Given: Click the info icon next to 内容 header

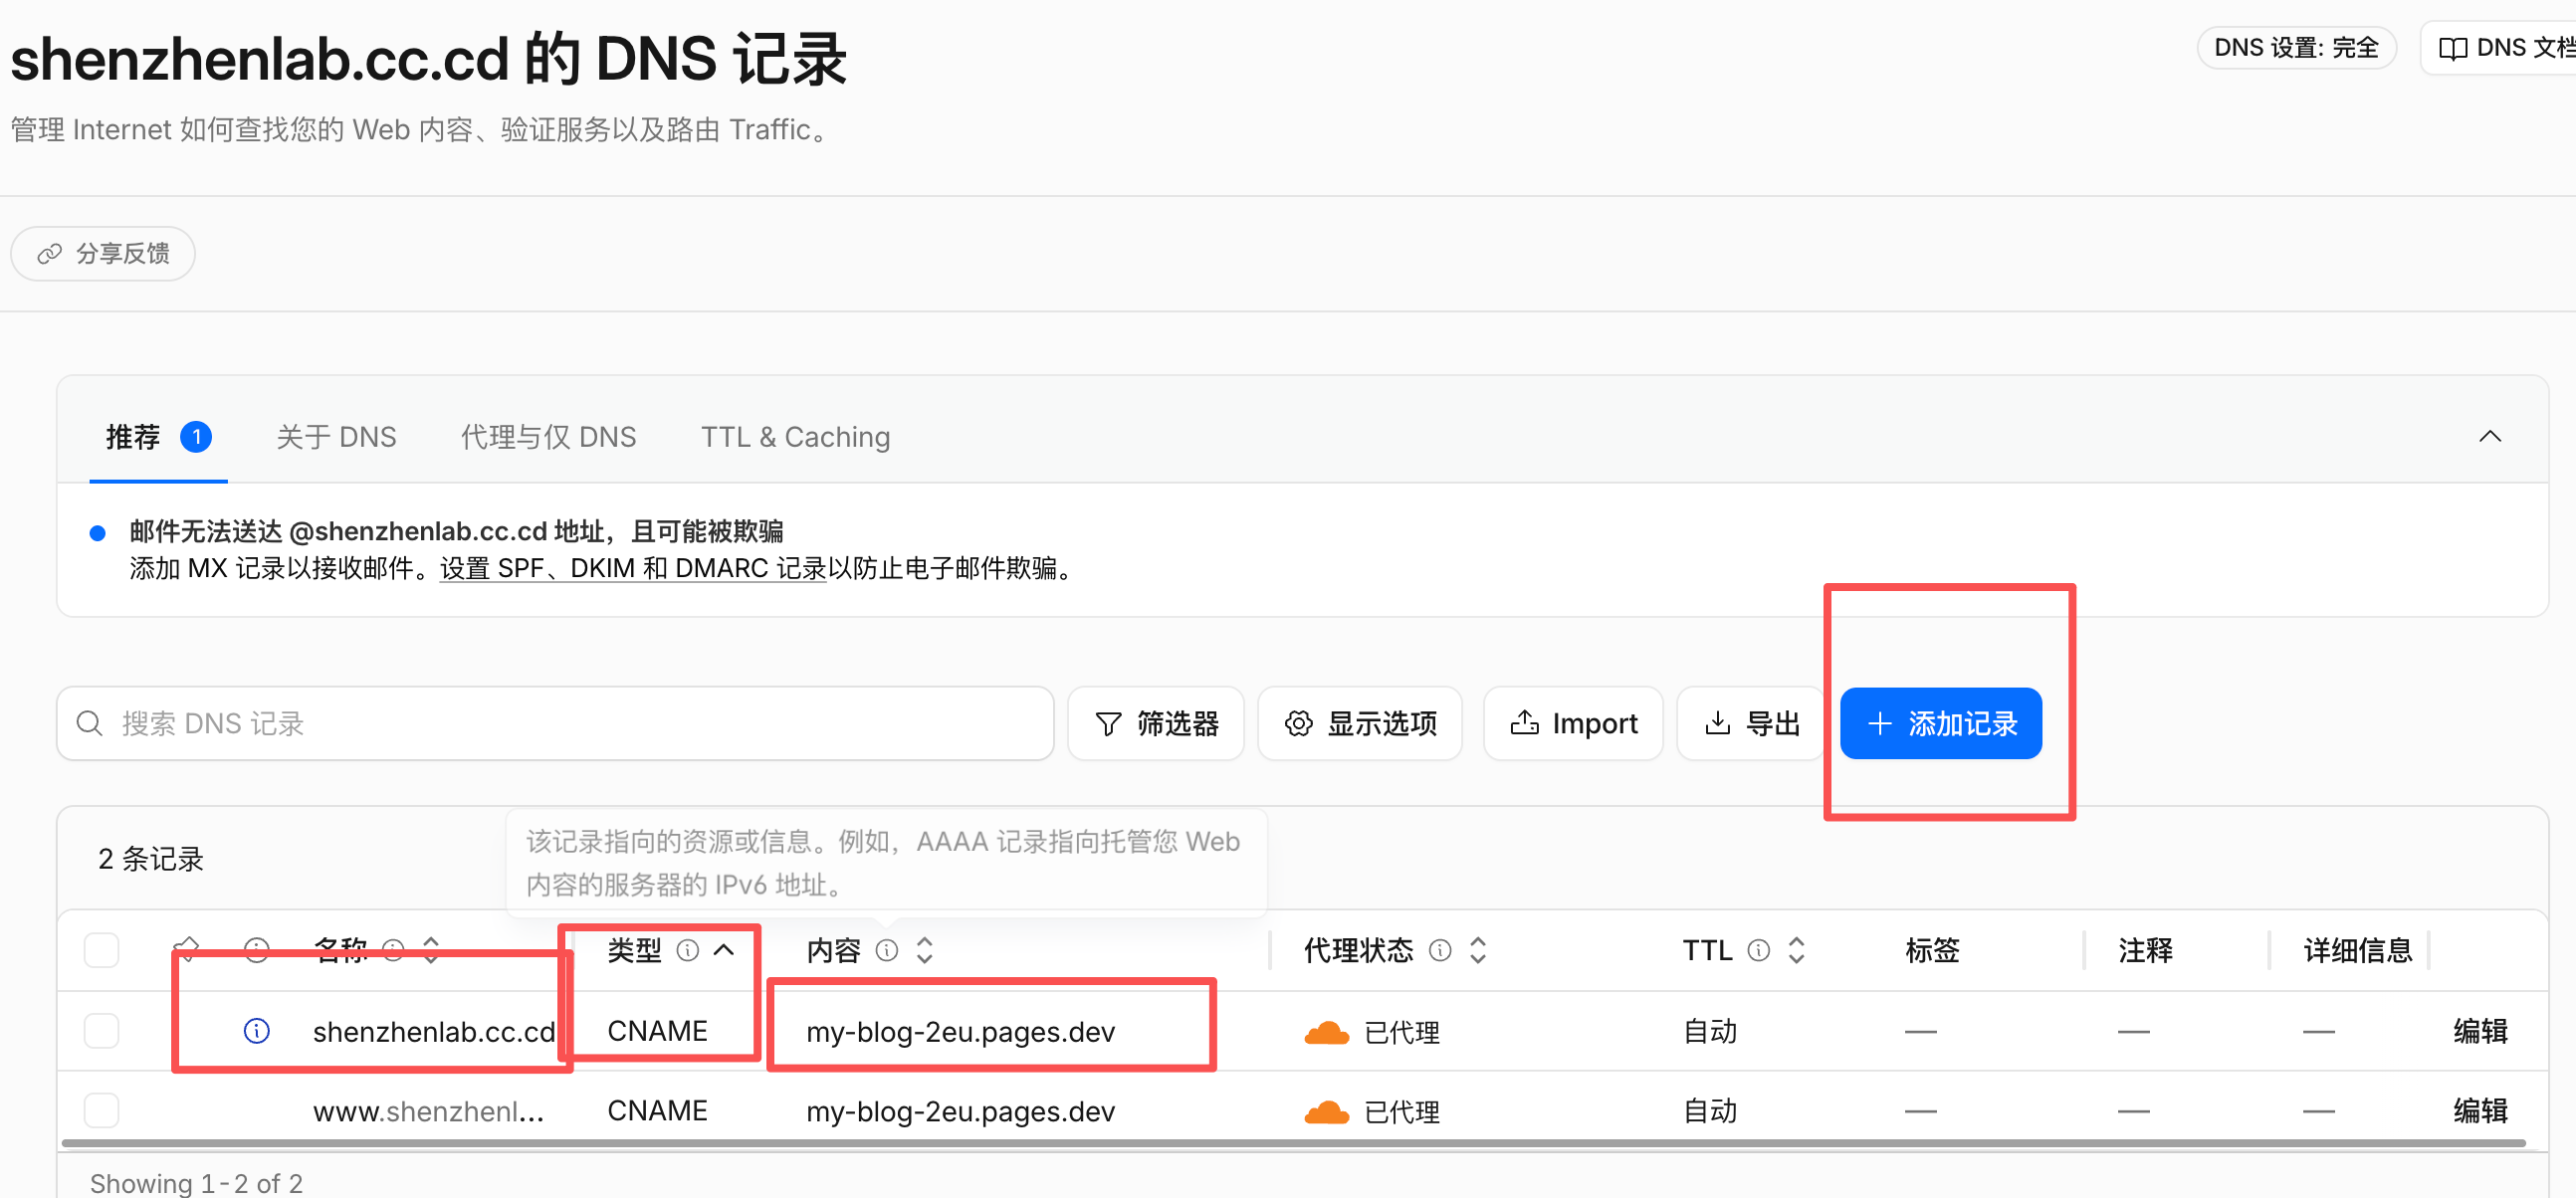Looking at the screenshot, I should click(x=887, y=950).
